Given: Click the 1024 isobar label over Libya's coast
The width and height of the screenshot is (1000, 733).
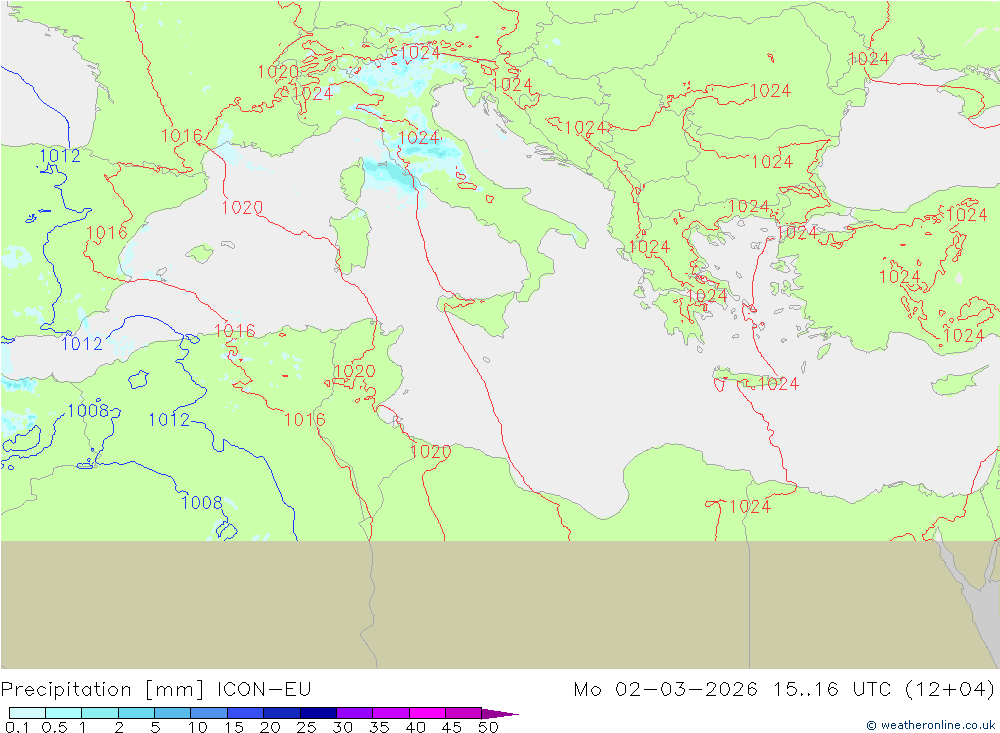Looking at the screenshot, I should point(750,507).
